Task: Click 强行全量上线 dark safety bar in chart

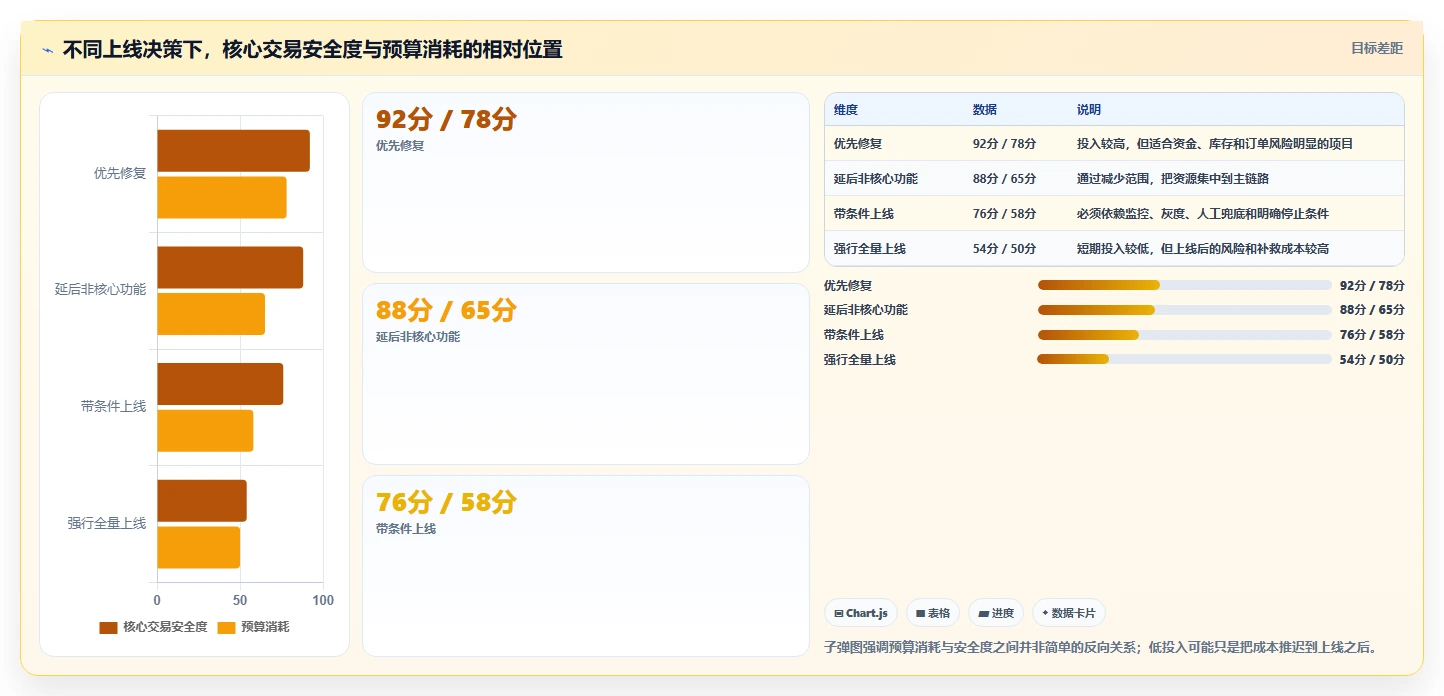Action: pos(202,501)
